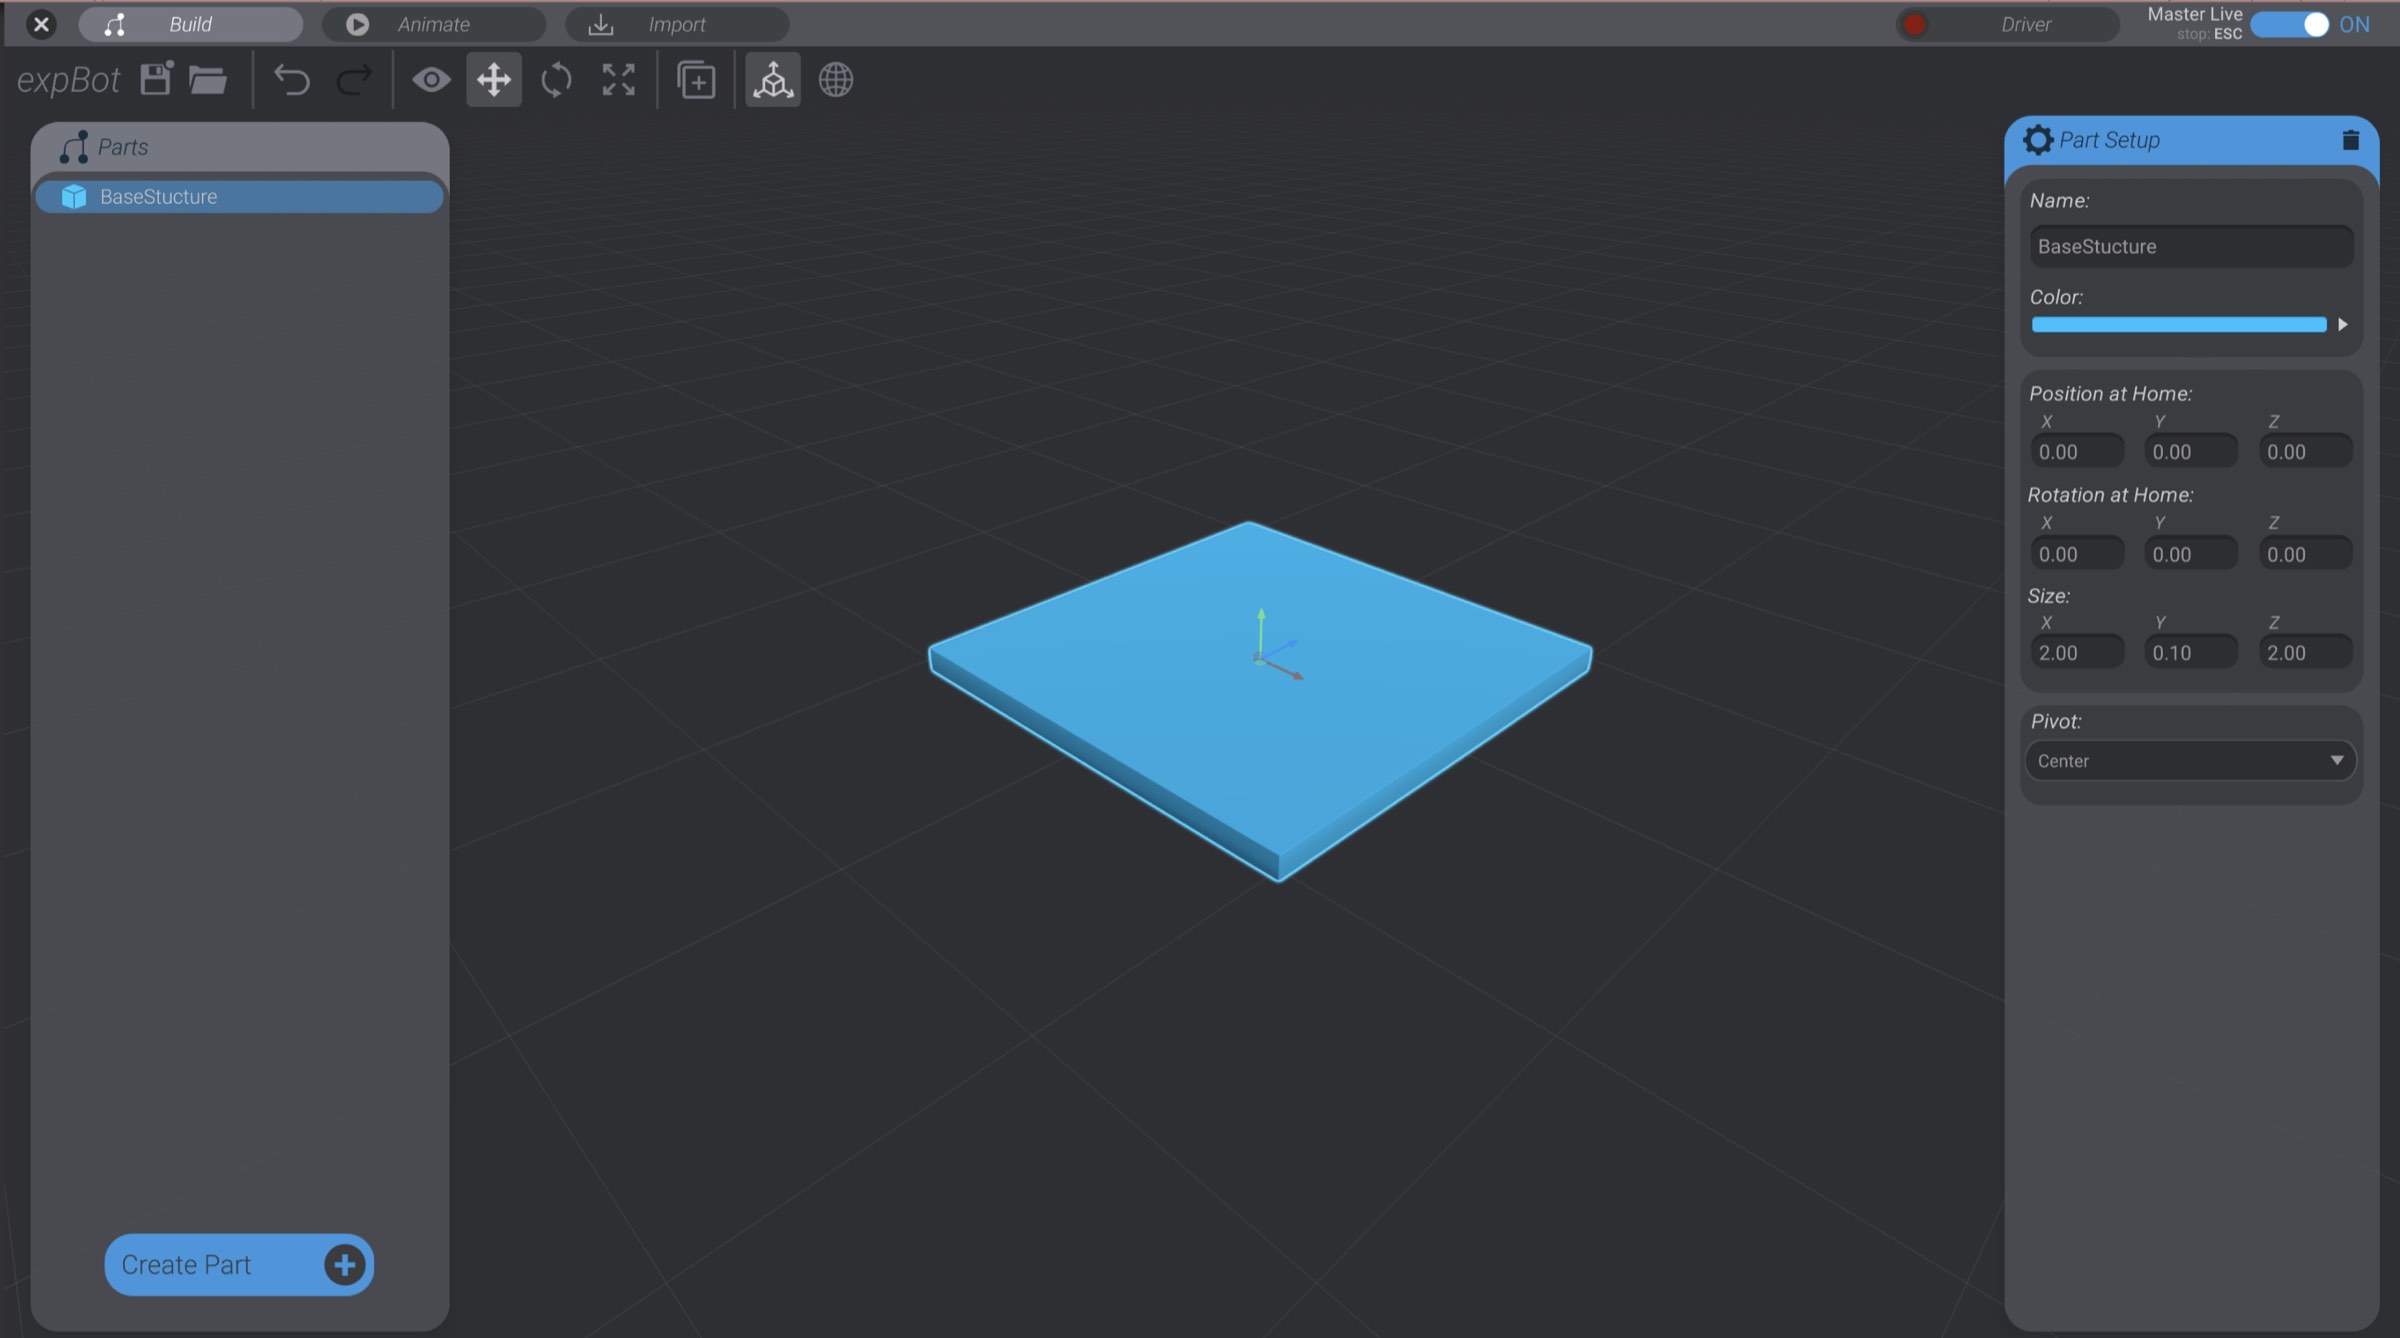This screenshot has width=2400, height=1338.
Task: Open the Pivot dropdown set to Center
Action: [2189, 760]
